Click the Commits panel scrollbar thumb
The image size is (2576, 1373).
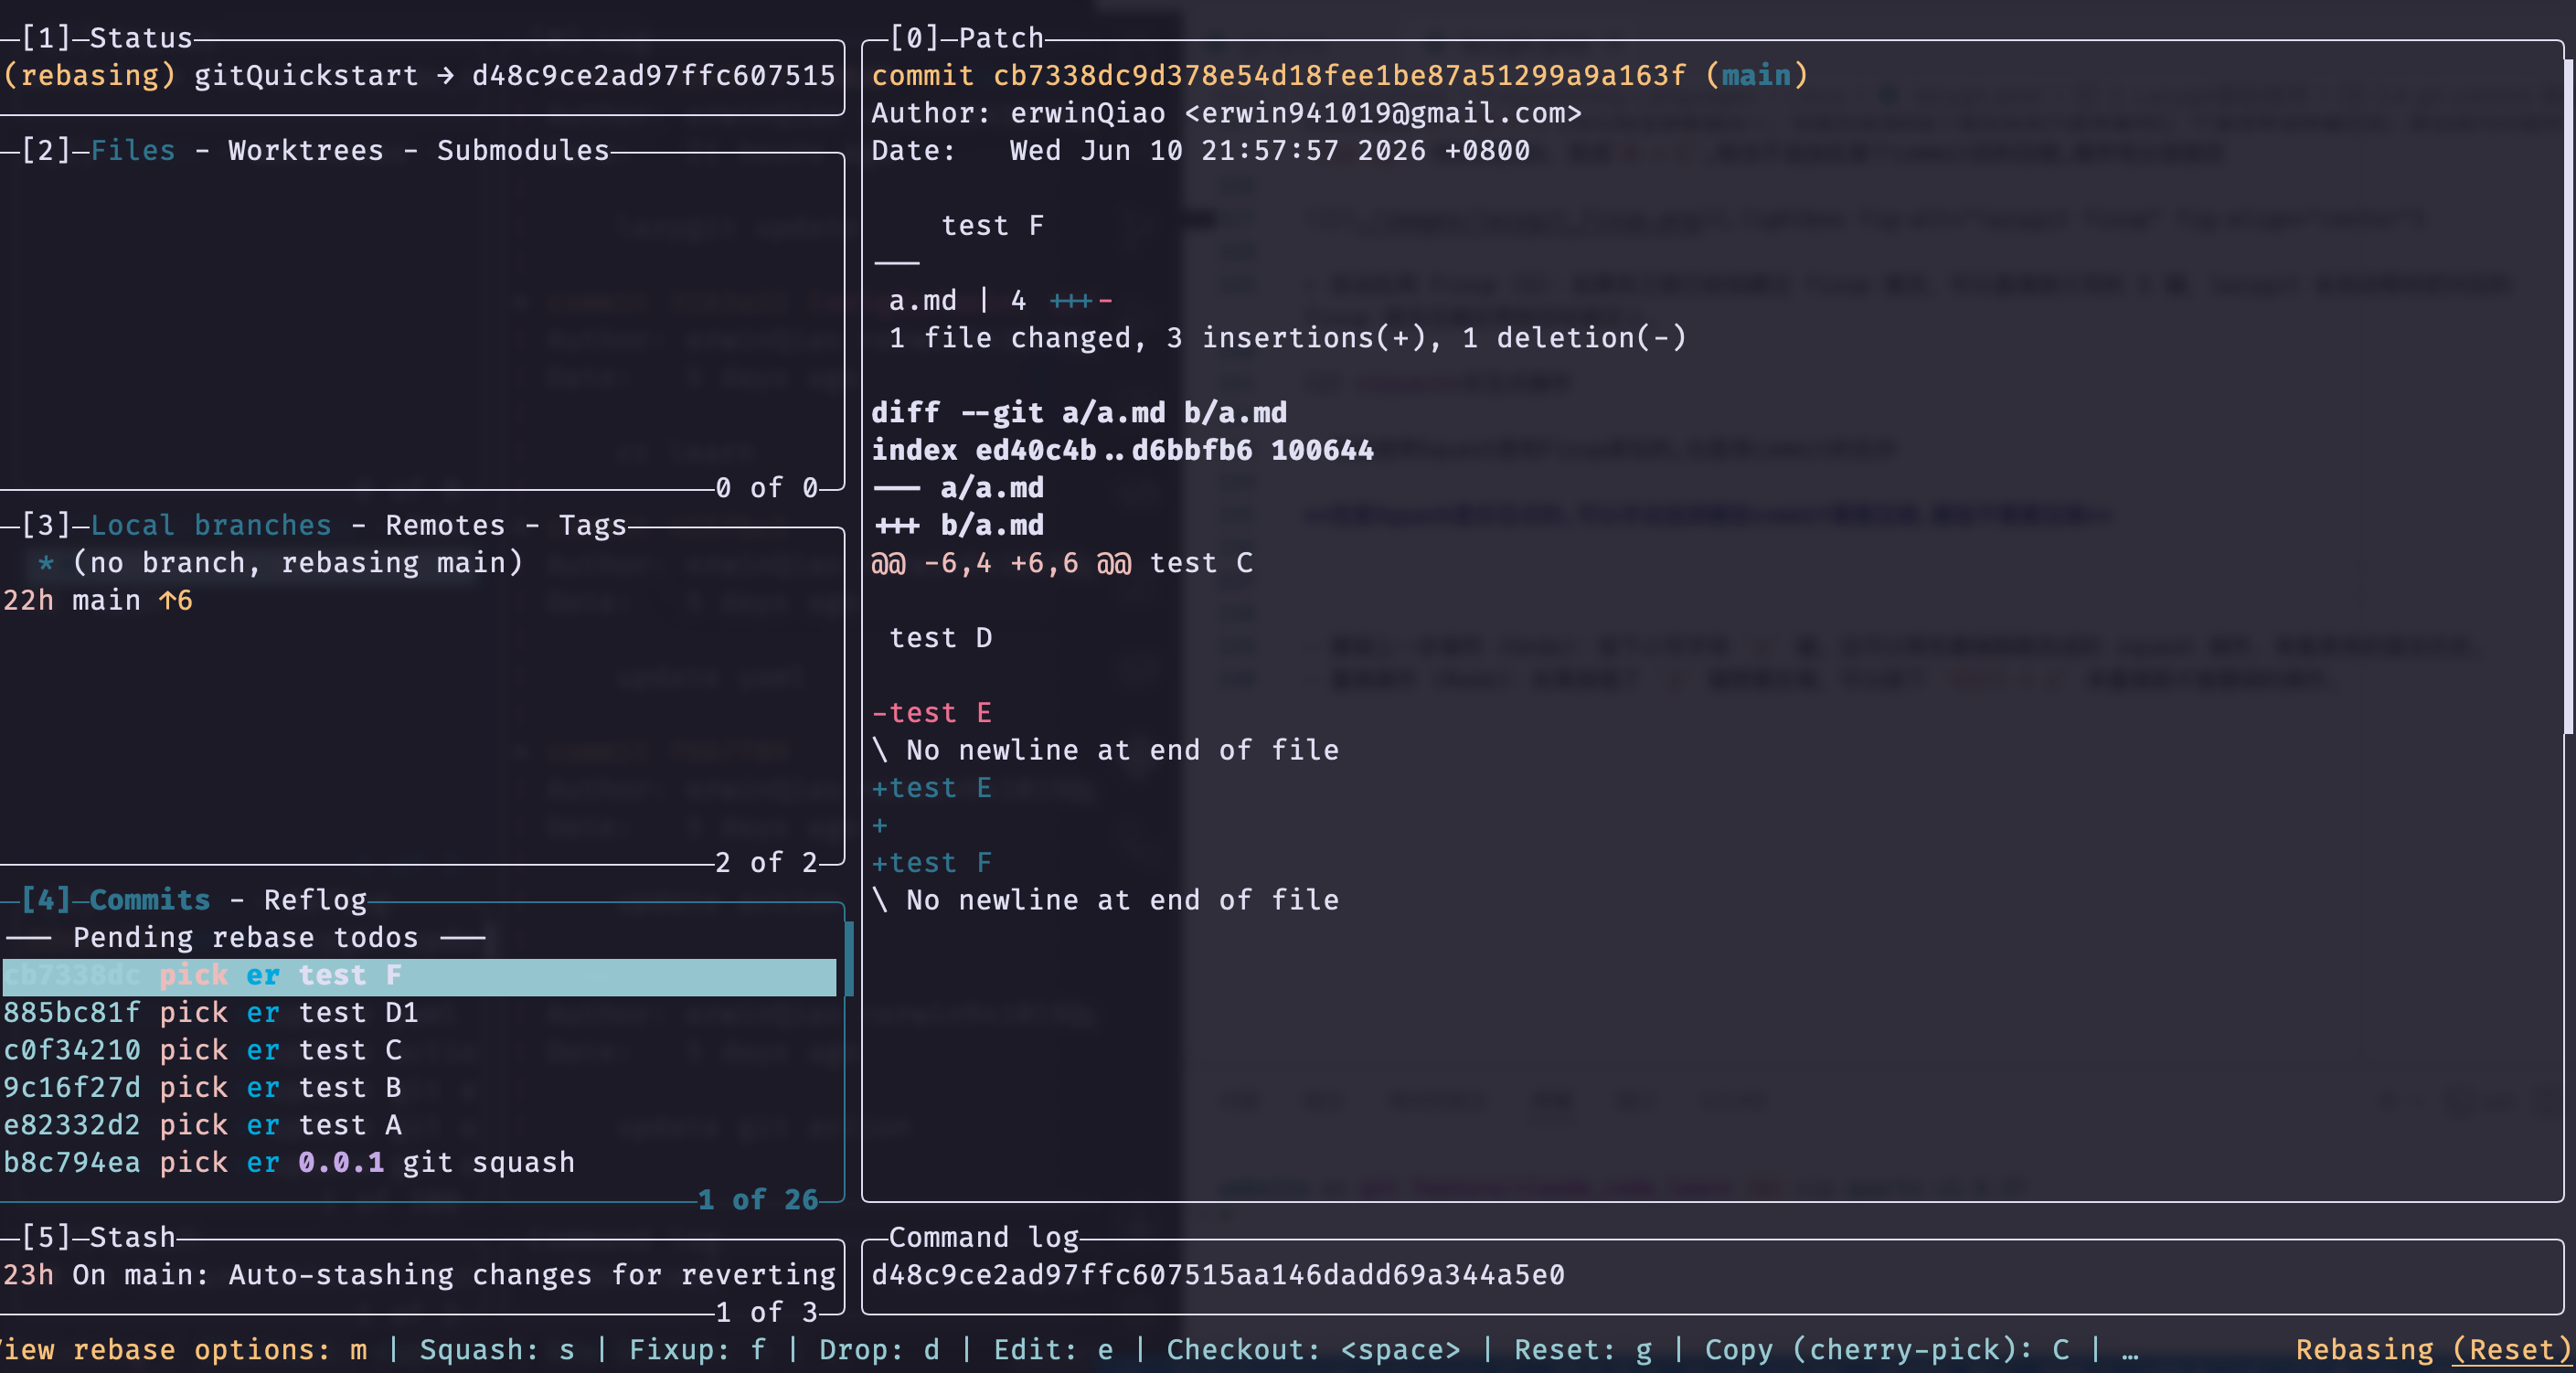pos(849,959)
